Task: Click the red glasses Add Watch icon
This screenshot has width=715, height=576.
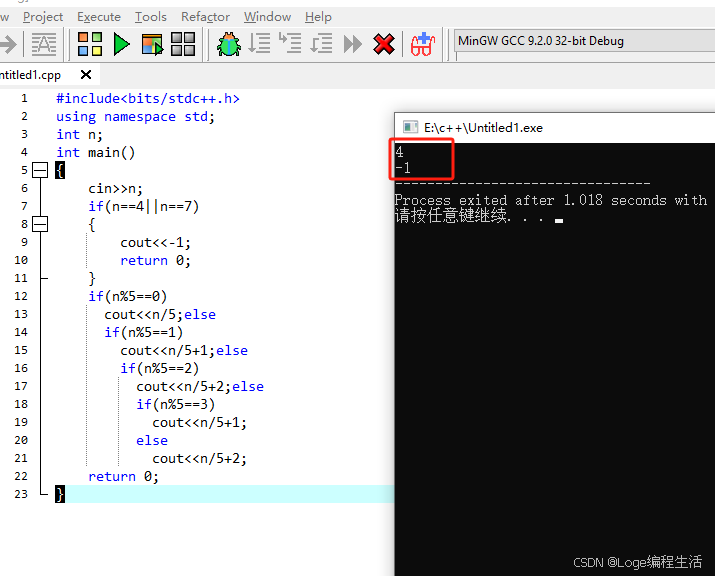Action: click(423, 44)
